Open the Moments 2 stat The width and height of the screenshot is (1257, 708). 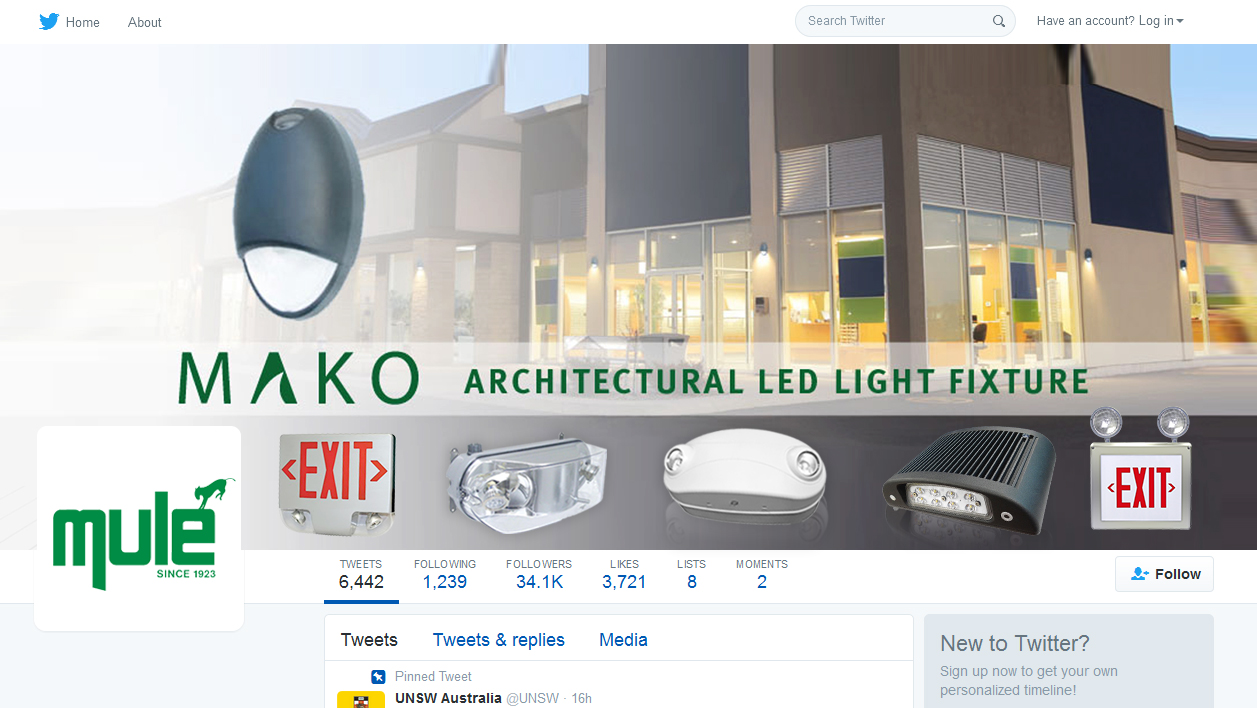(x=762, y=575)
